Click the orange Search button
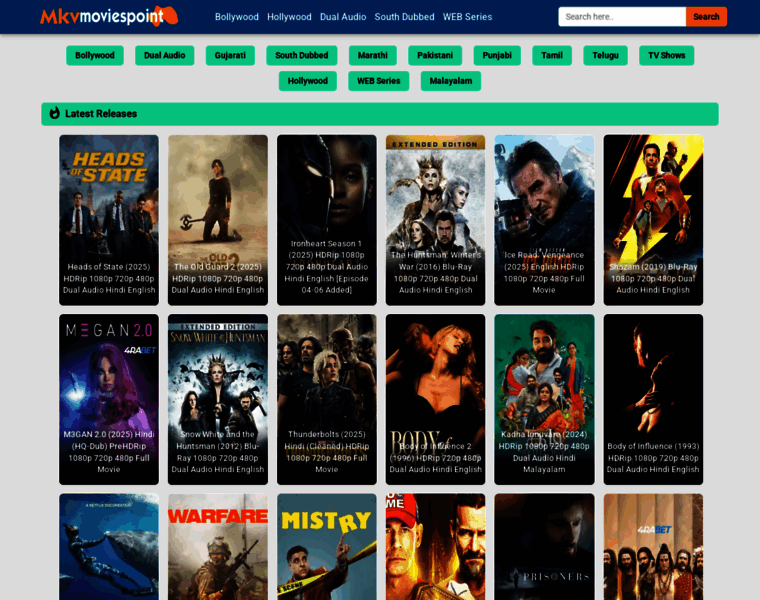Image resolution: width=760 pixels, height=600 pixels. coord(706,17)
